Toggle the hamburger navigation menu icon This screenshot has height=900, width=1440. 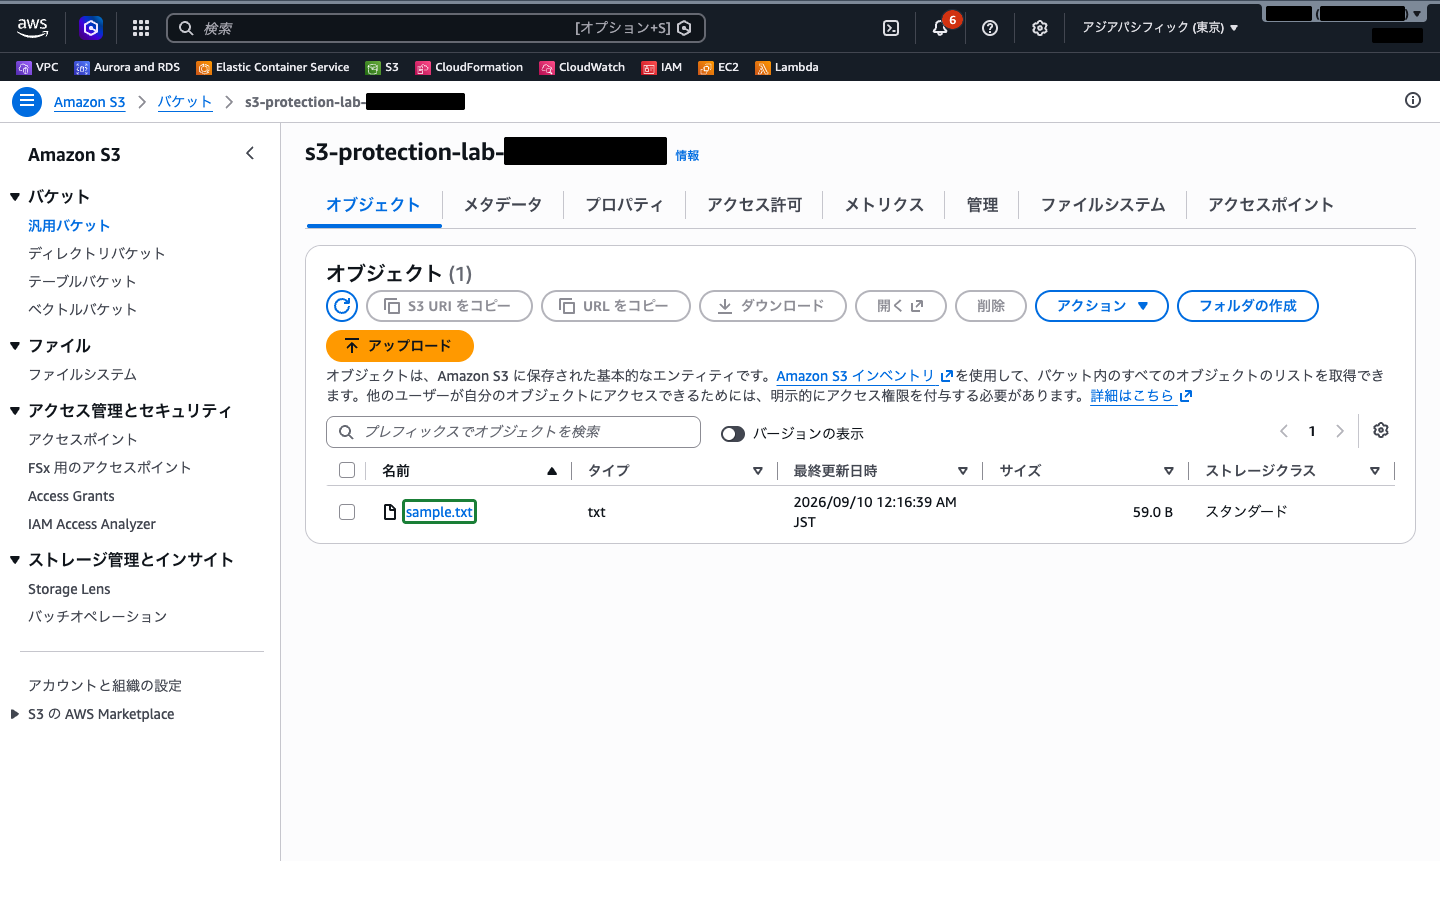(x=27, y=101)
